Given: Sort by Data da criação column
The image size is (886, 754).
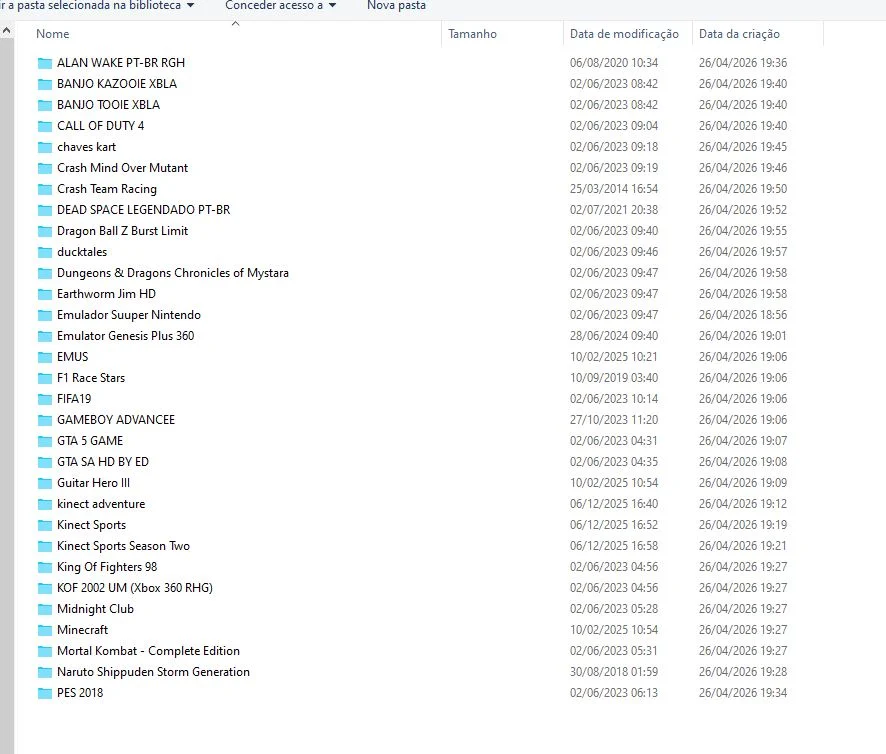Looking at the screenshot, I should 758,34.
